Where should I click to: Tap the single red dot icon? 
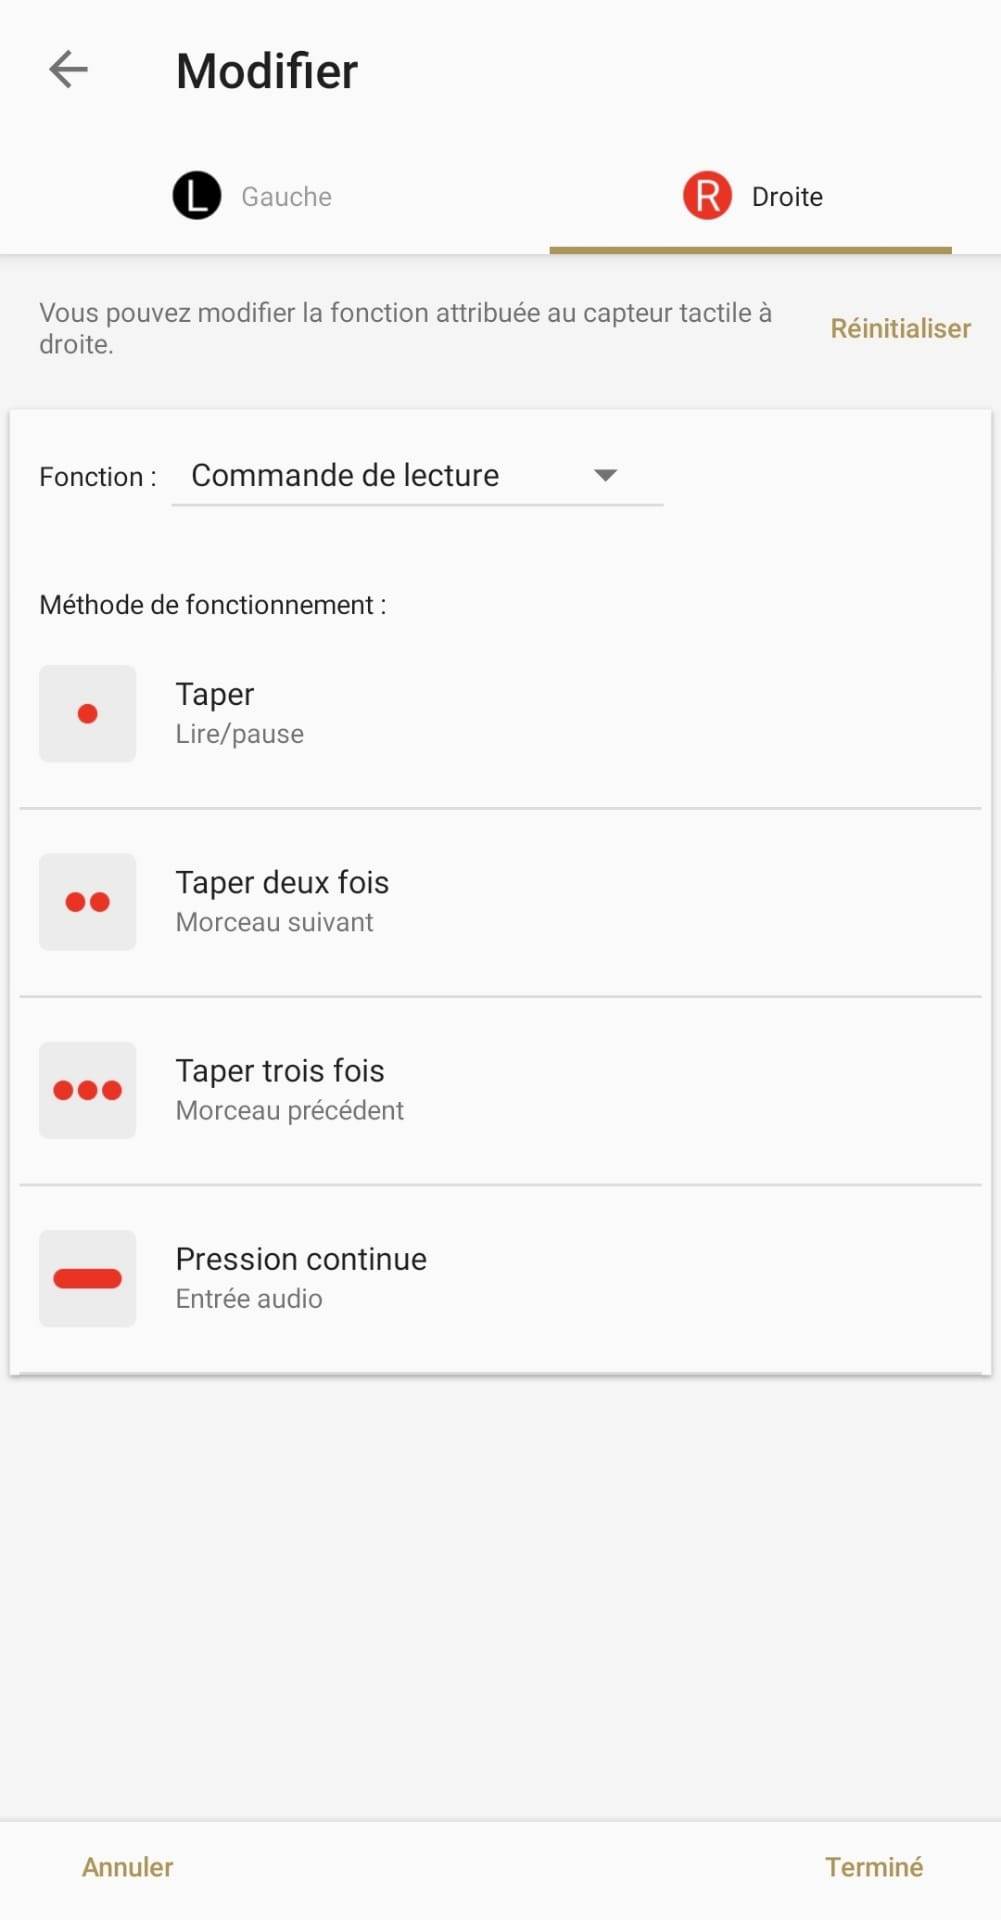88,714
